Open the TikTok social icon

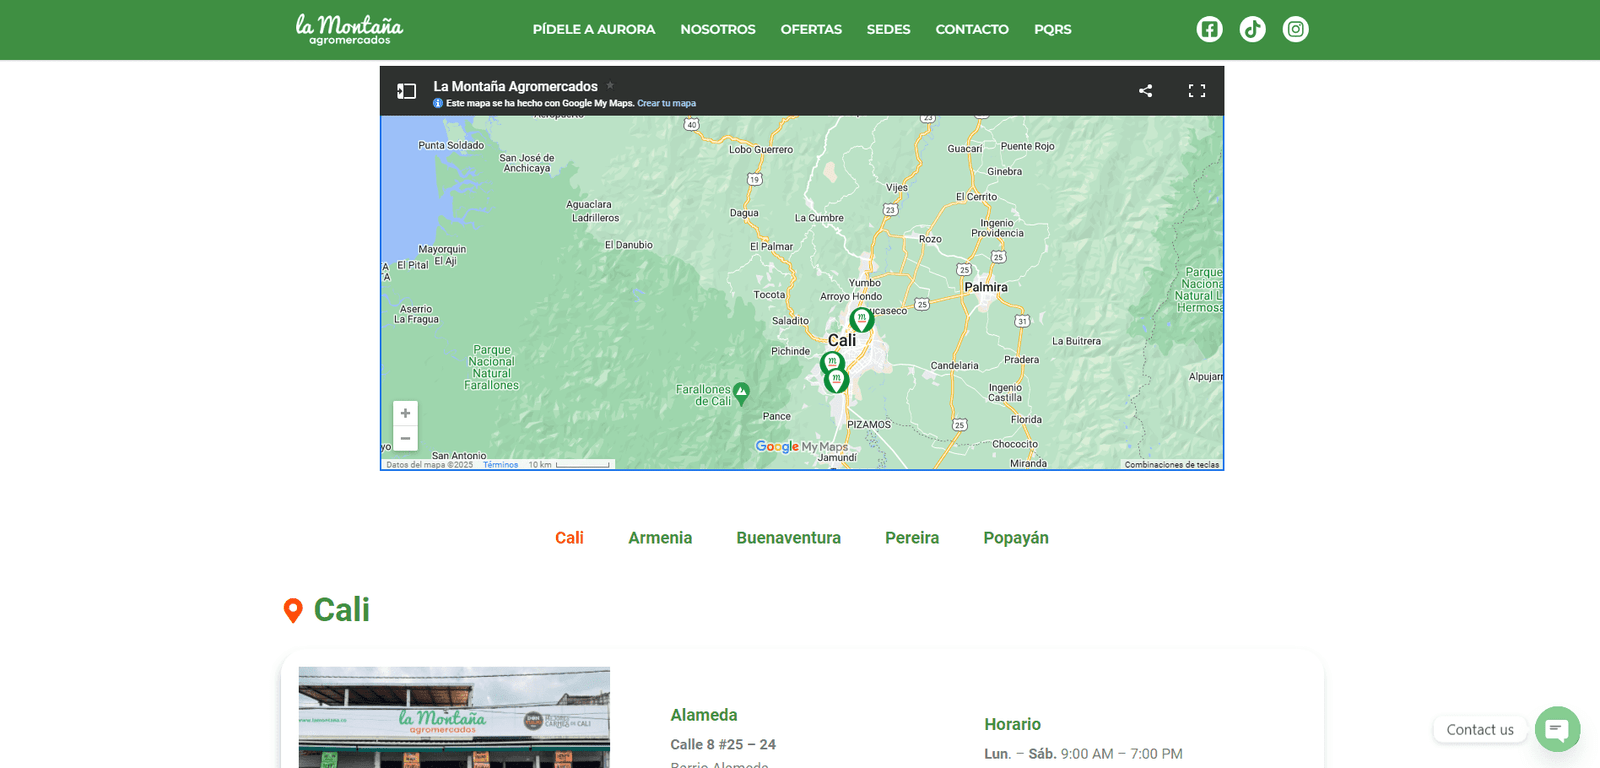pos(1252,29)
